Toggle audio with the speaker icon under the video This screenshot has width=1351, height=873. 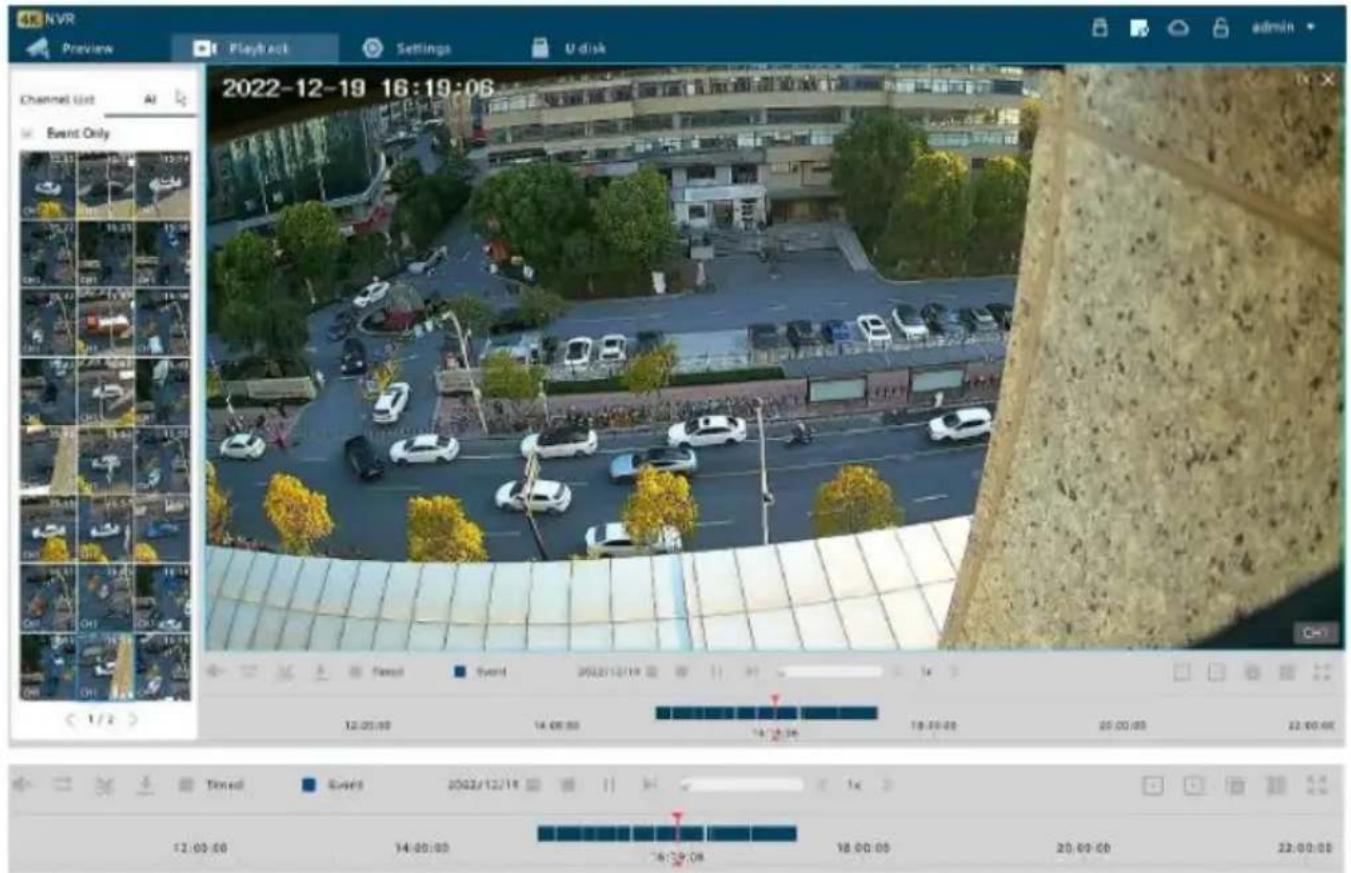click(217, 672)
